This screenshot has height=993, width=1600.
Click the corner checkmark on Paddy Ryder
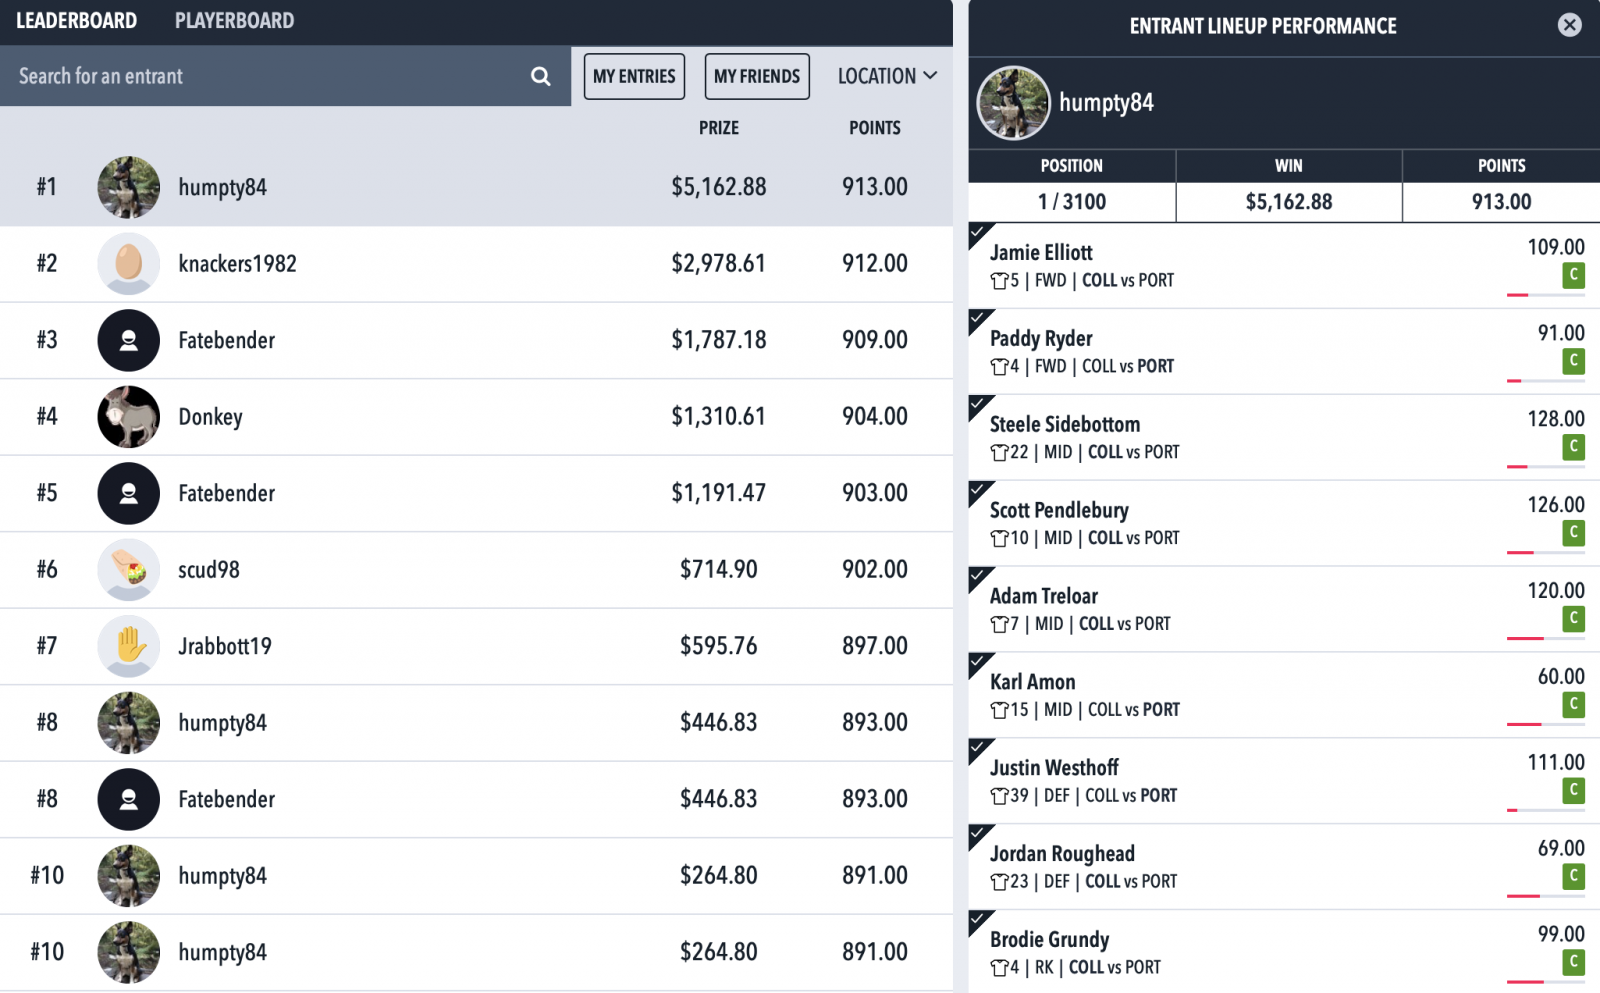[x=979, y=319]
